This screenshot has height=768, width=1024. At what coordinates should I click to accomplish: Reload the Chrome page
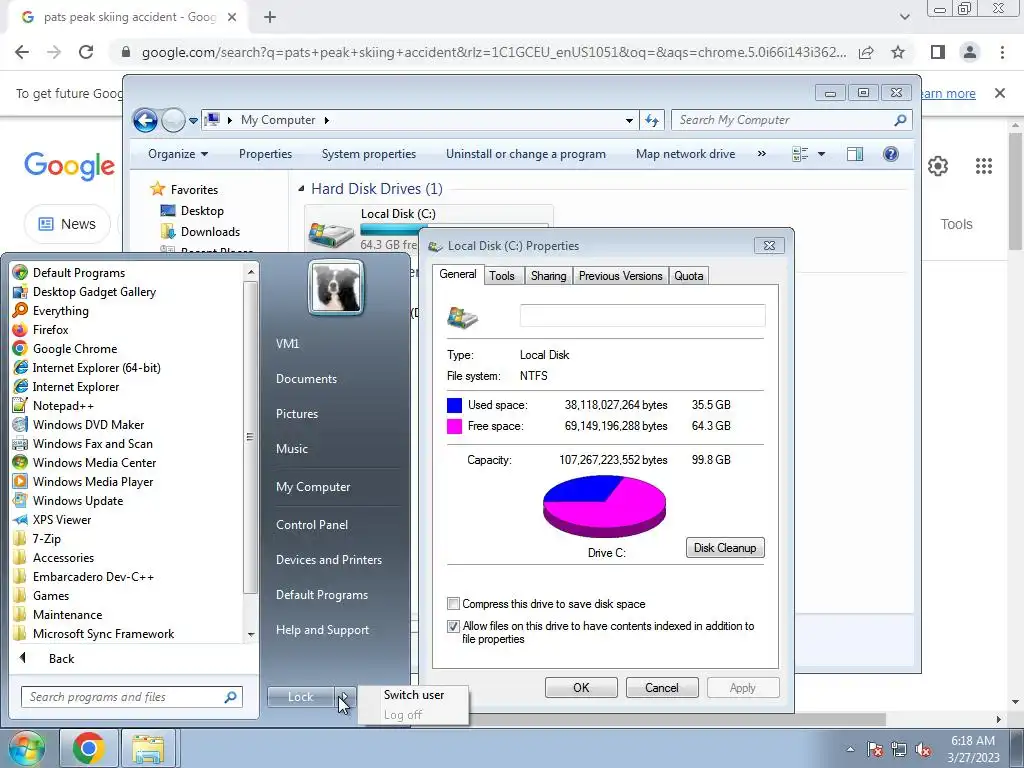[x=86, y=52]
